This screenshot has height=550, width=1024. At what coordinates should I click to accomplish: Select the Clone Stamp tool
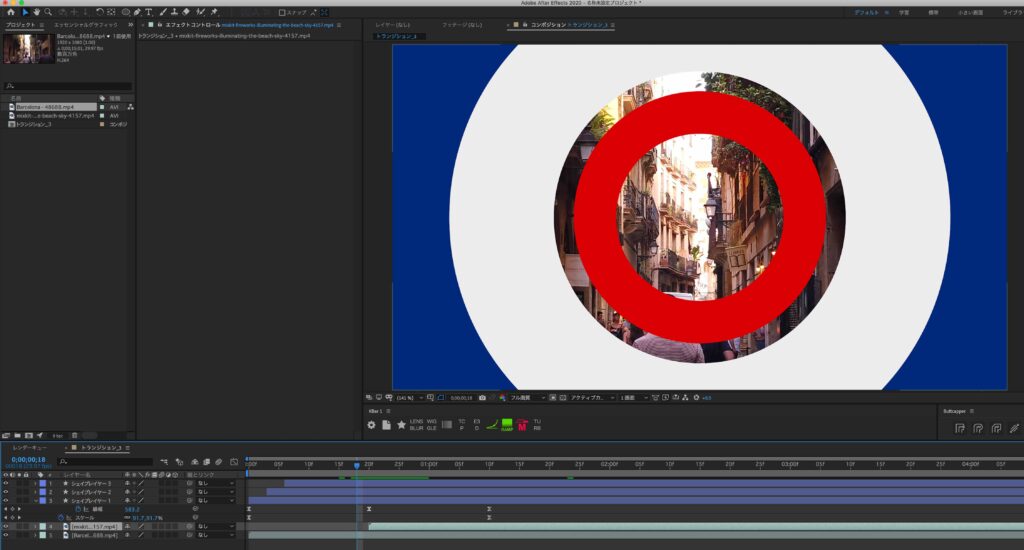174,12
